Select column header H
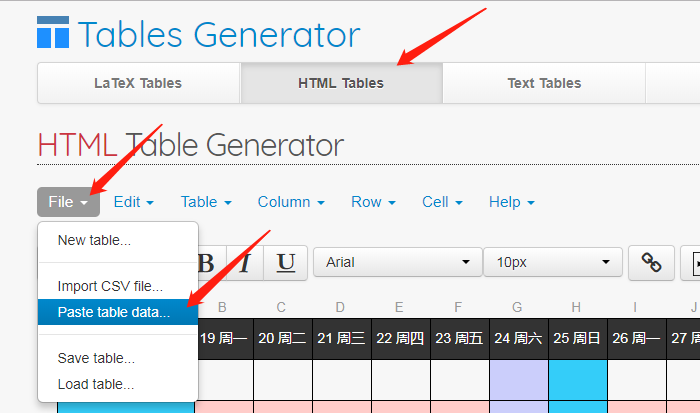Screen dimensions: 700x413 click(576, 307)
